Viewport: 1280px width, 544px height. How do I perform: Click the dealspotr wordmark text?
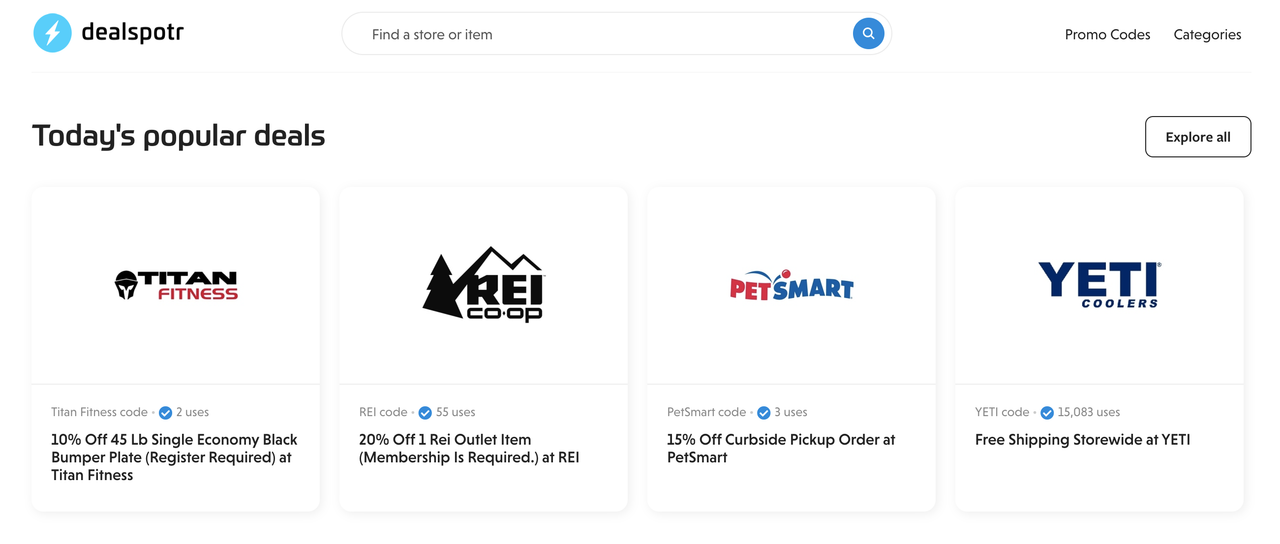click(132, 33)
